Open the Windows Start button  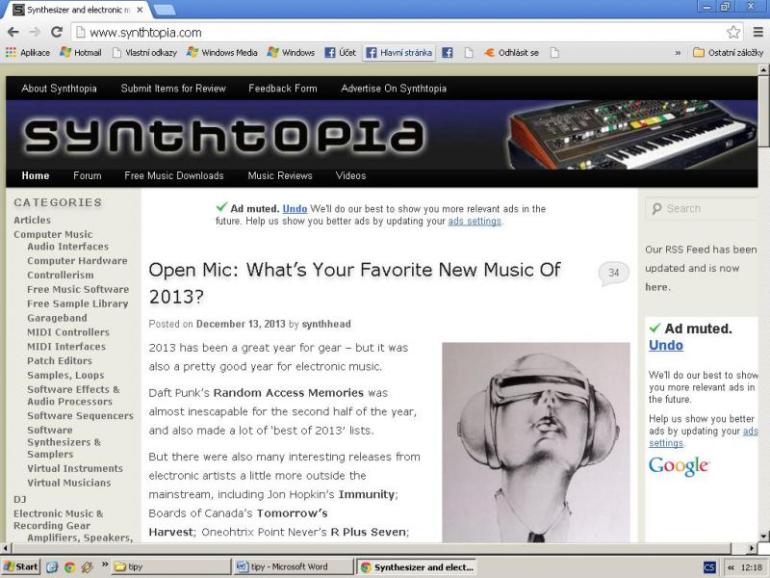point(21,567)
